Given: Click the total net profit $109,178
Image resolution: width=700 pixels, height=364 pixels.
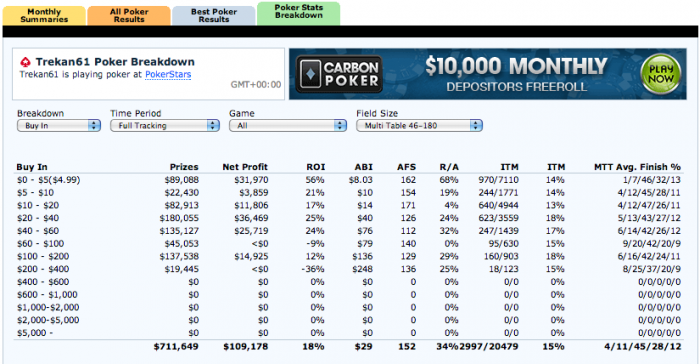Looking at the screenshot, I should pyautogui.click(x=246, y=347).
